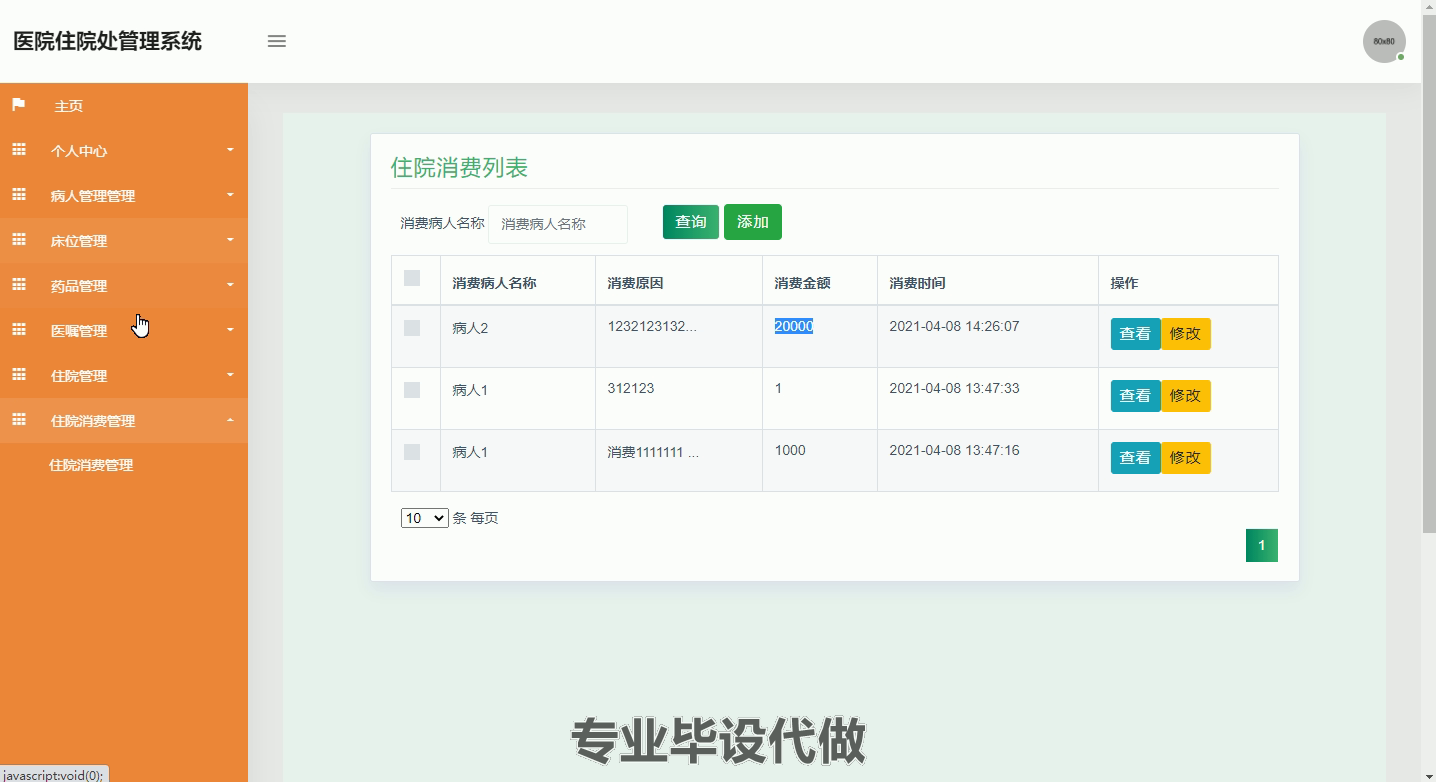Click 修改 for 病人2 row
This screenshot has height=782, width=1436.
[x=1185, y=334]
